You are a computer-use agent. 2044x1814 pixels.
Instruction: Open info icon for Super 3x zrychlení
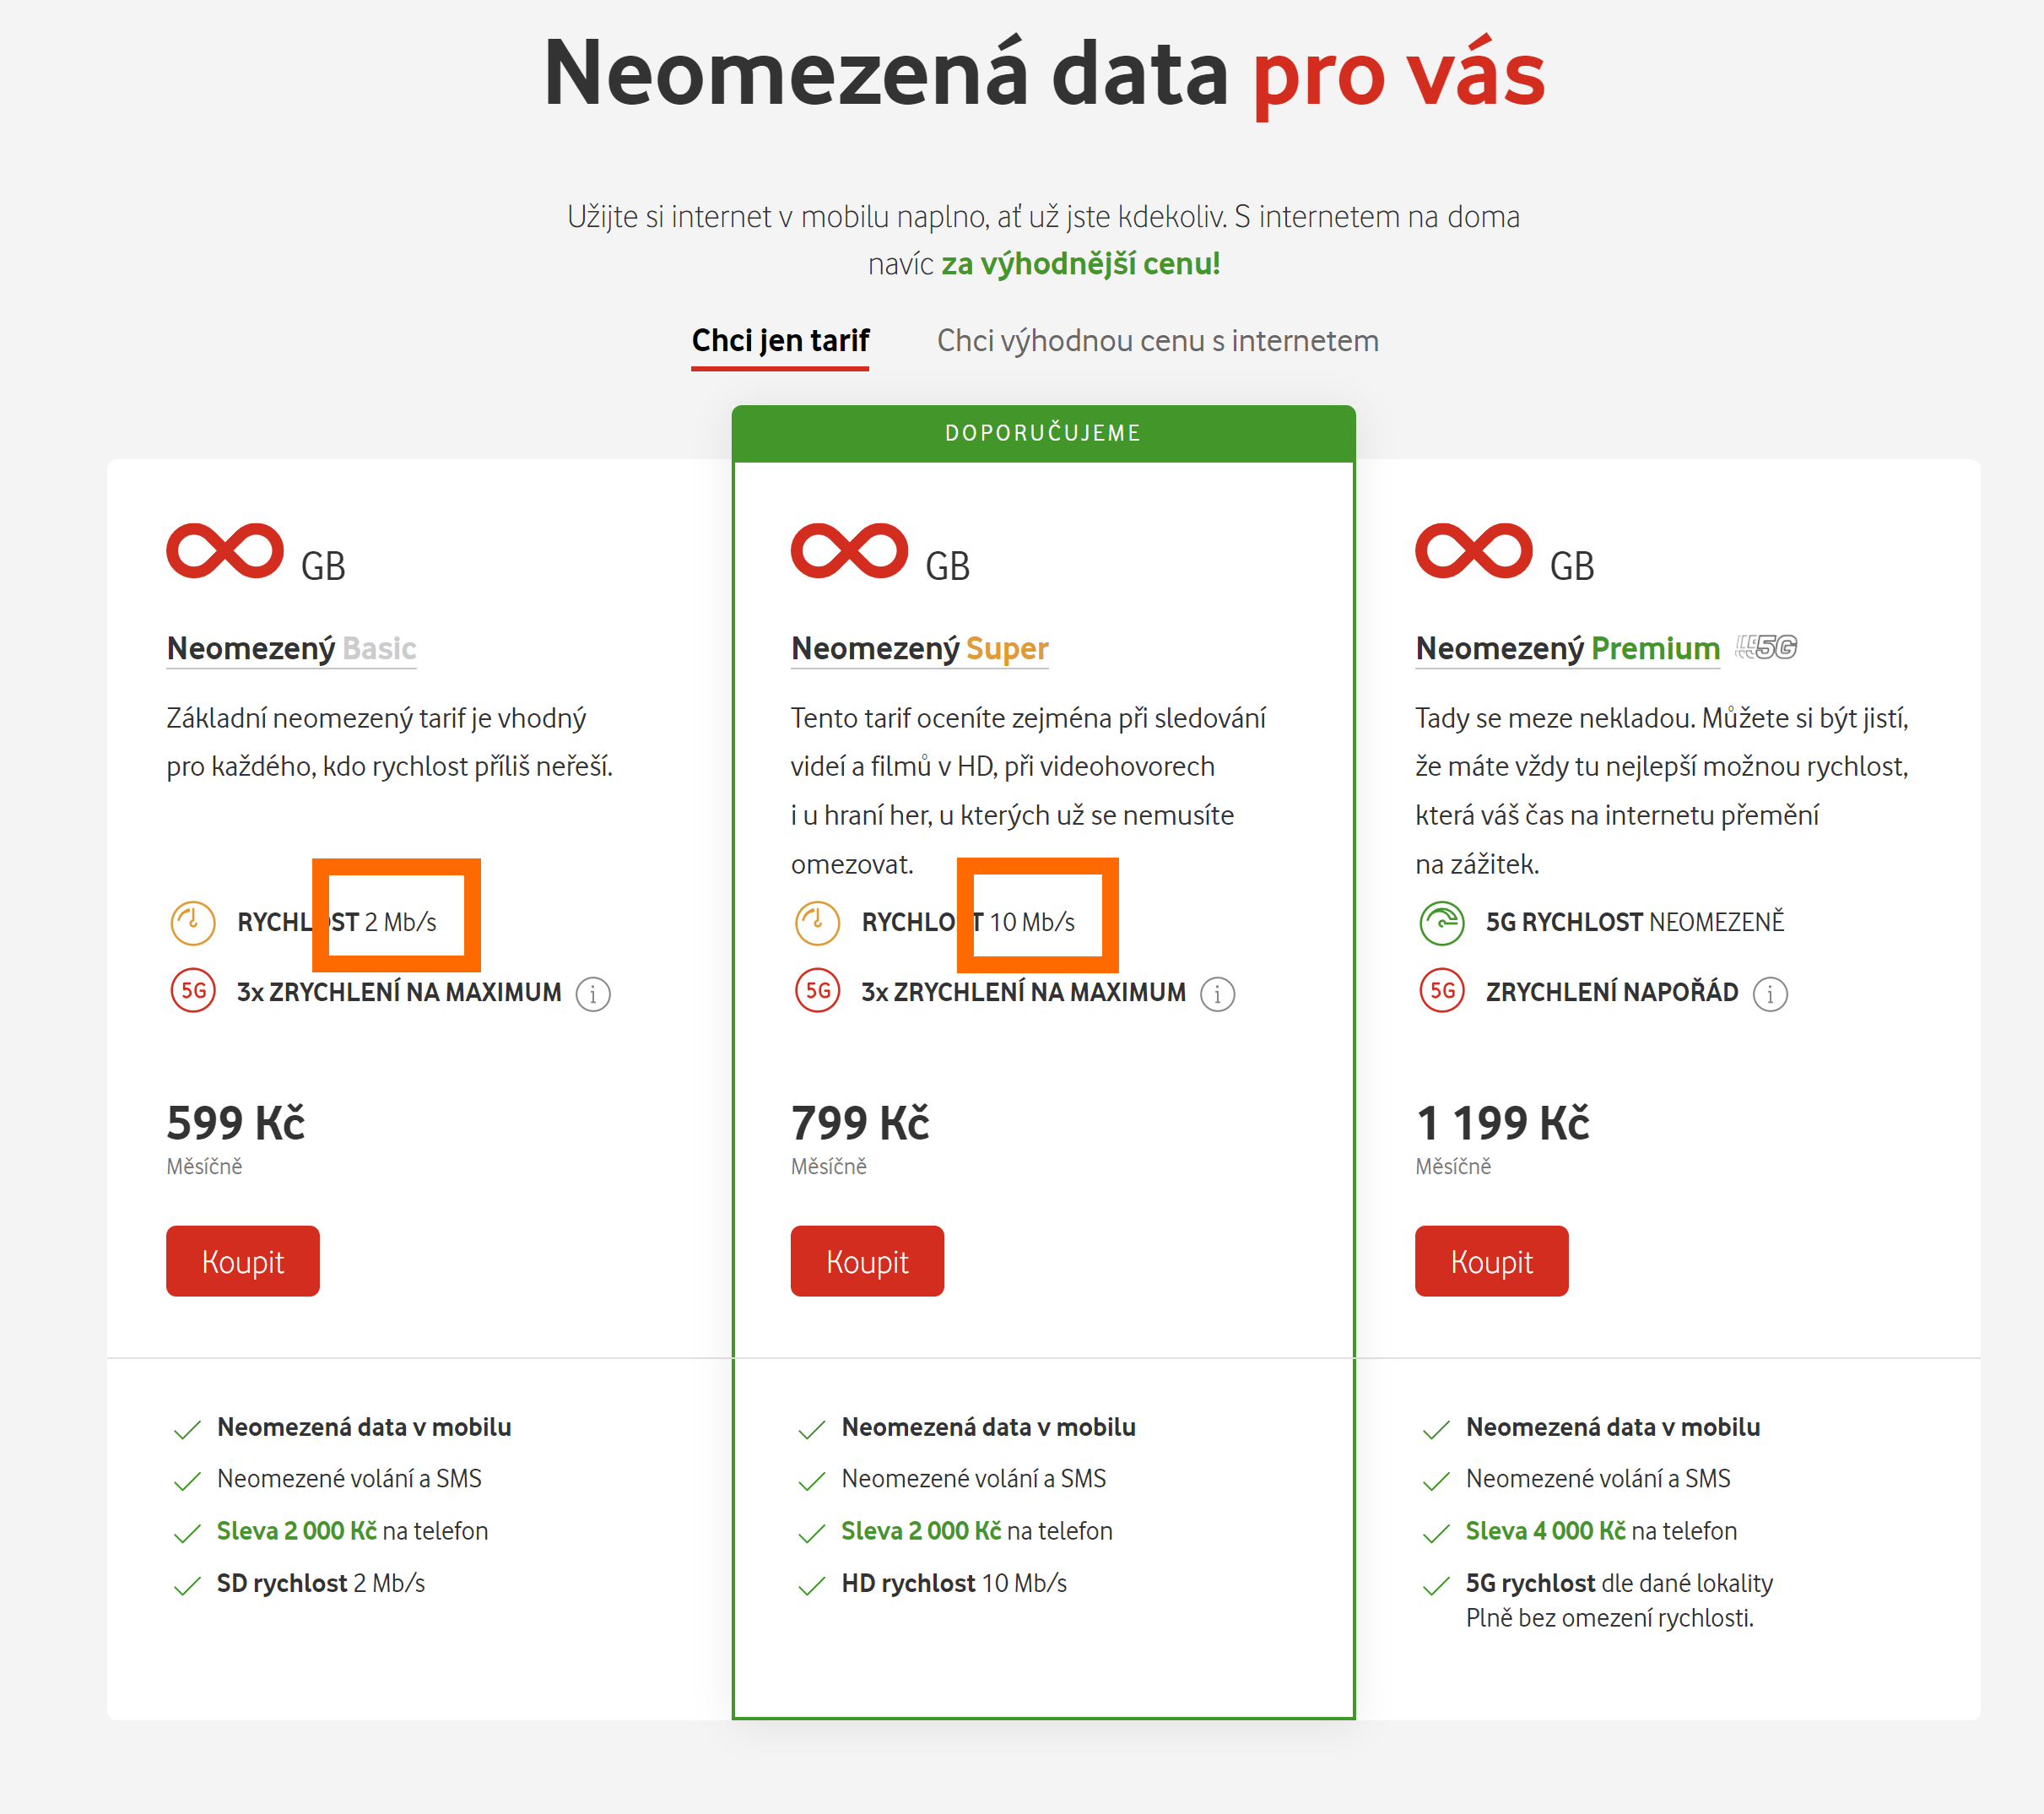click(1217, 994)
